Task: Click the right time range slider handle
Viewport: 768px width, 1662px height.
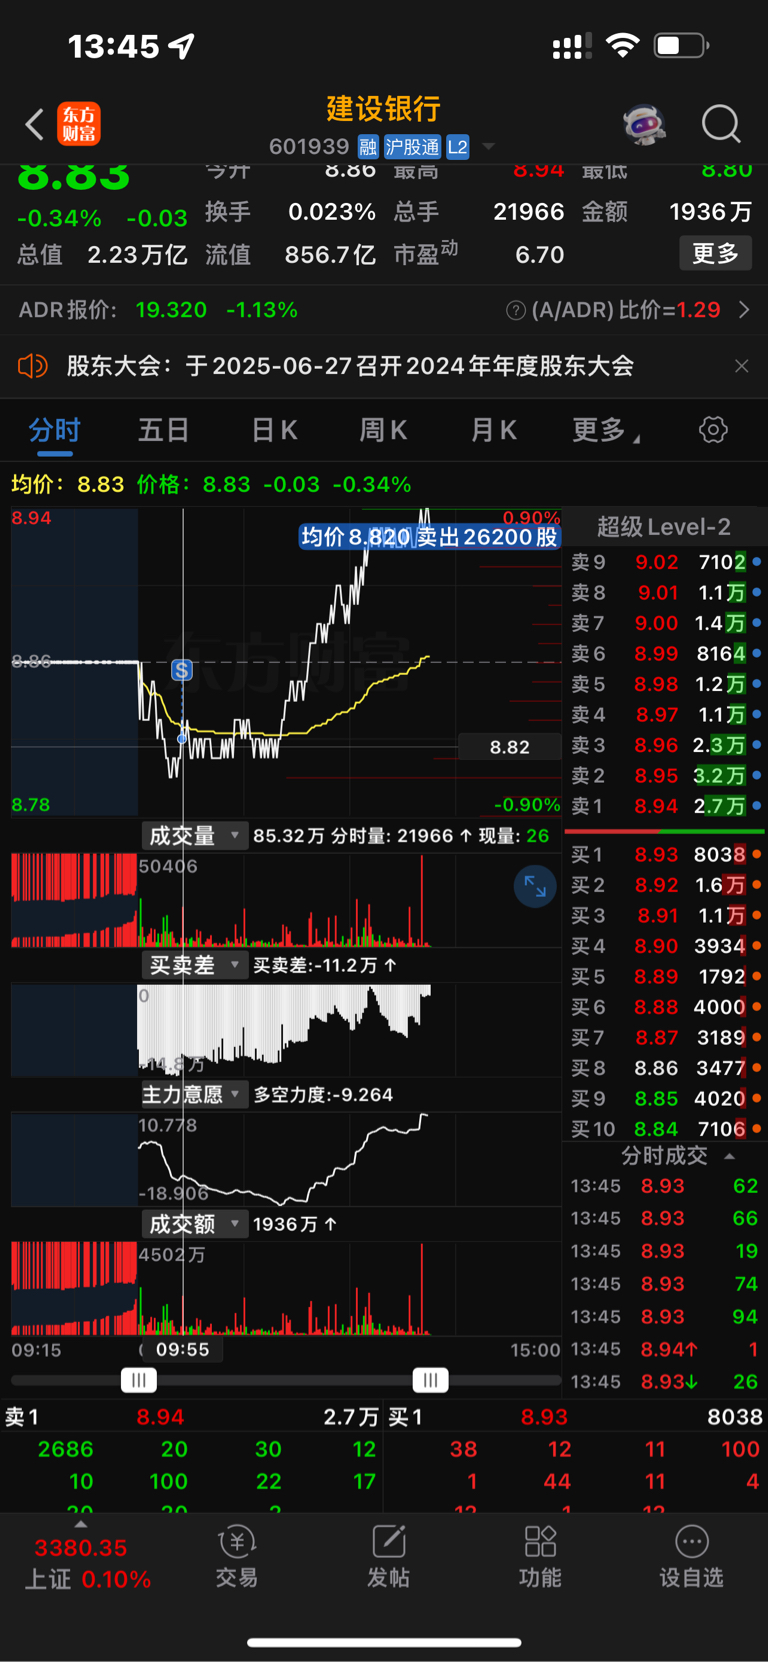Action: click(430, 1381)
